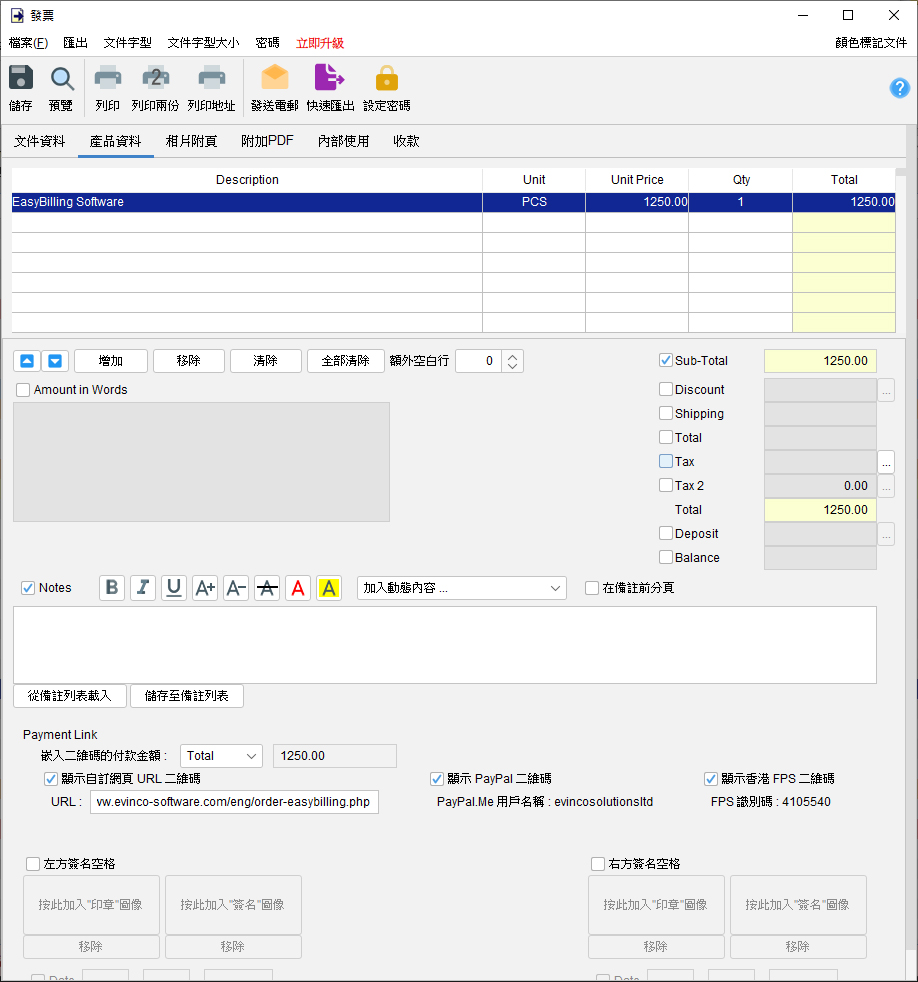Move row down with blue arrow
Screen dimensions: 918x982
click(x=55, y=361)
